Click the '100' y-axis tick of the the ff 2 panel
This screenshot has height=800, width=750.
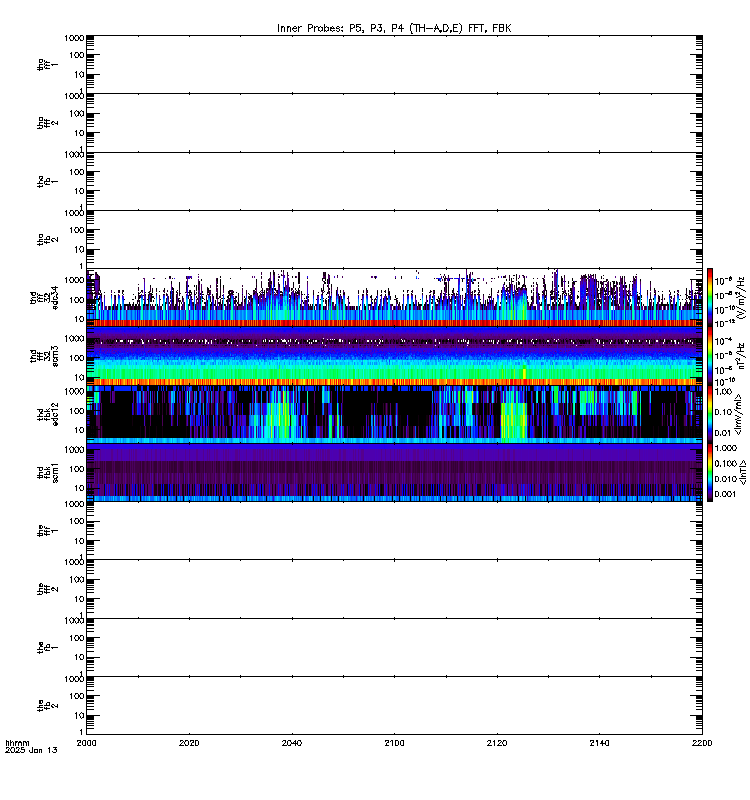pos(77,579)
